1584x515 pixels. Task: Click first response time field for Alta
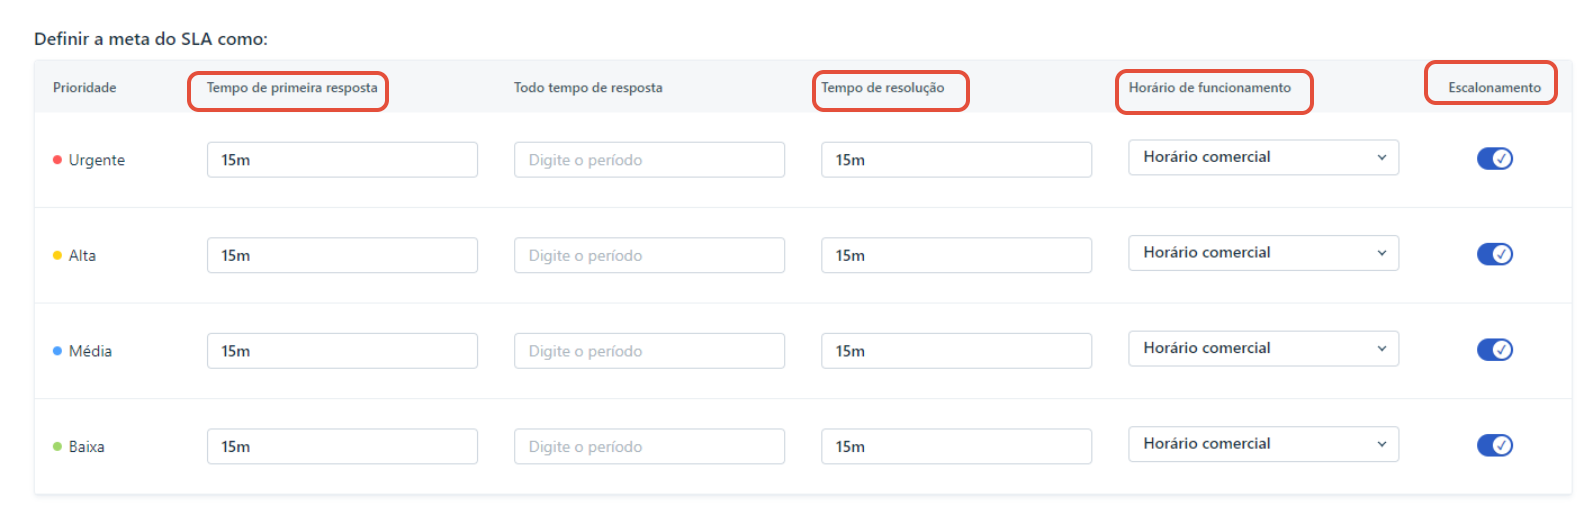342,255
